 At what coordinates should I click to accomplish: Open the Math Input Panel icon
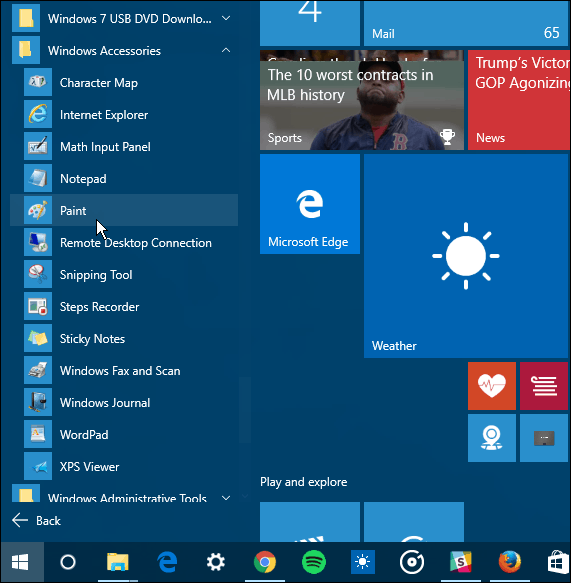coord(38,146)
